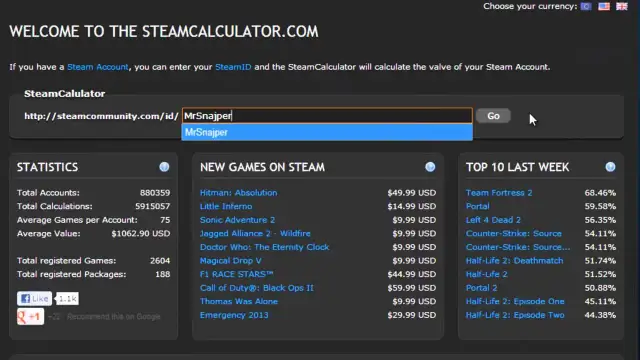This screenshot has width=640, height=360.
Task: Open Counter-Strike: Source link
Action: tap(513, 233)
